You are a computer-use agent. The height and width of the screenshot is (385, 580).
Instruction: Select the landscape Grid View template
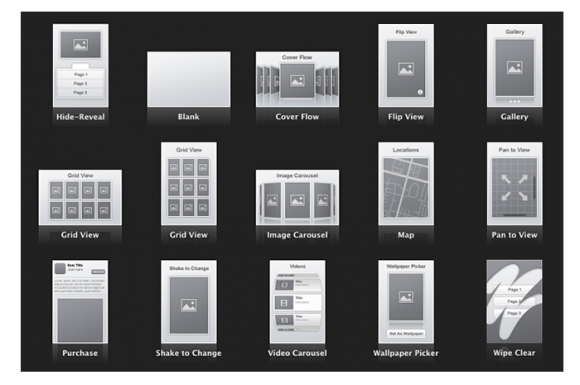click(x=80, y=197)
